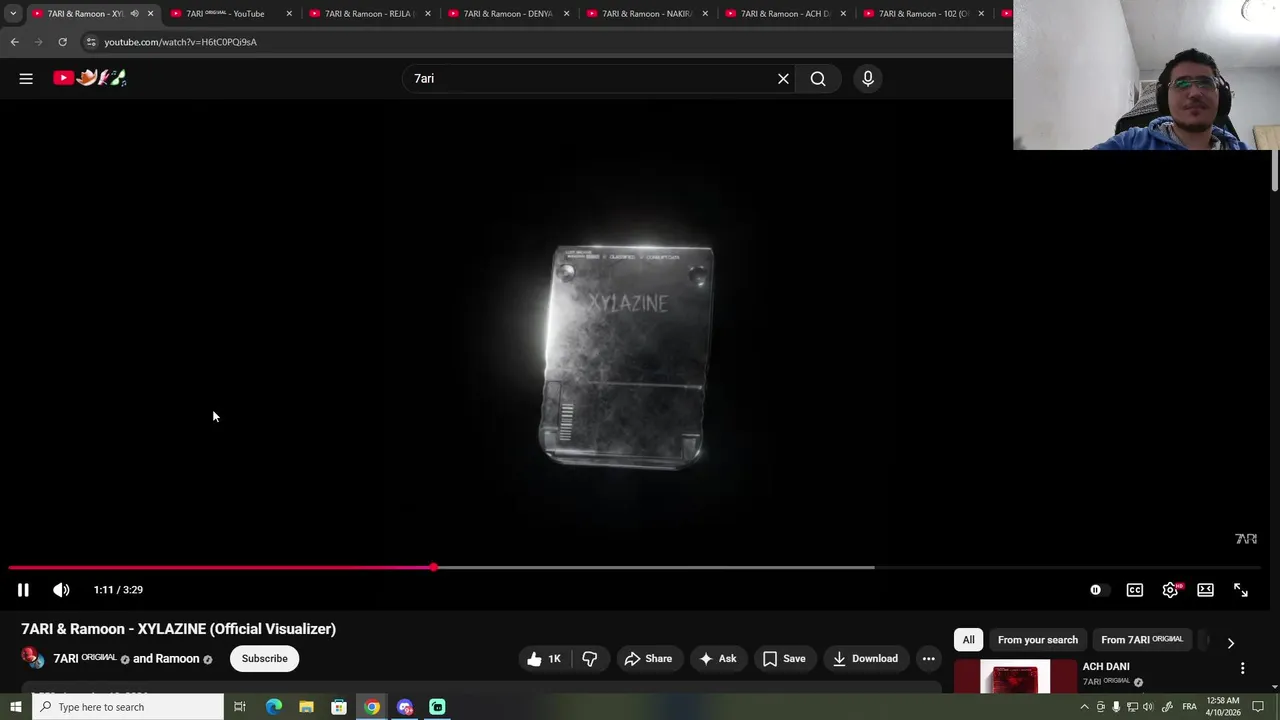Open the Chrome tab search dropdown

(x=13, y=14)
